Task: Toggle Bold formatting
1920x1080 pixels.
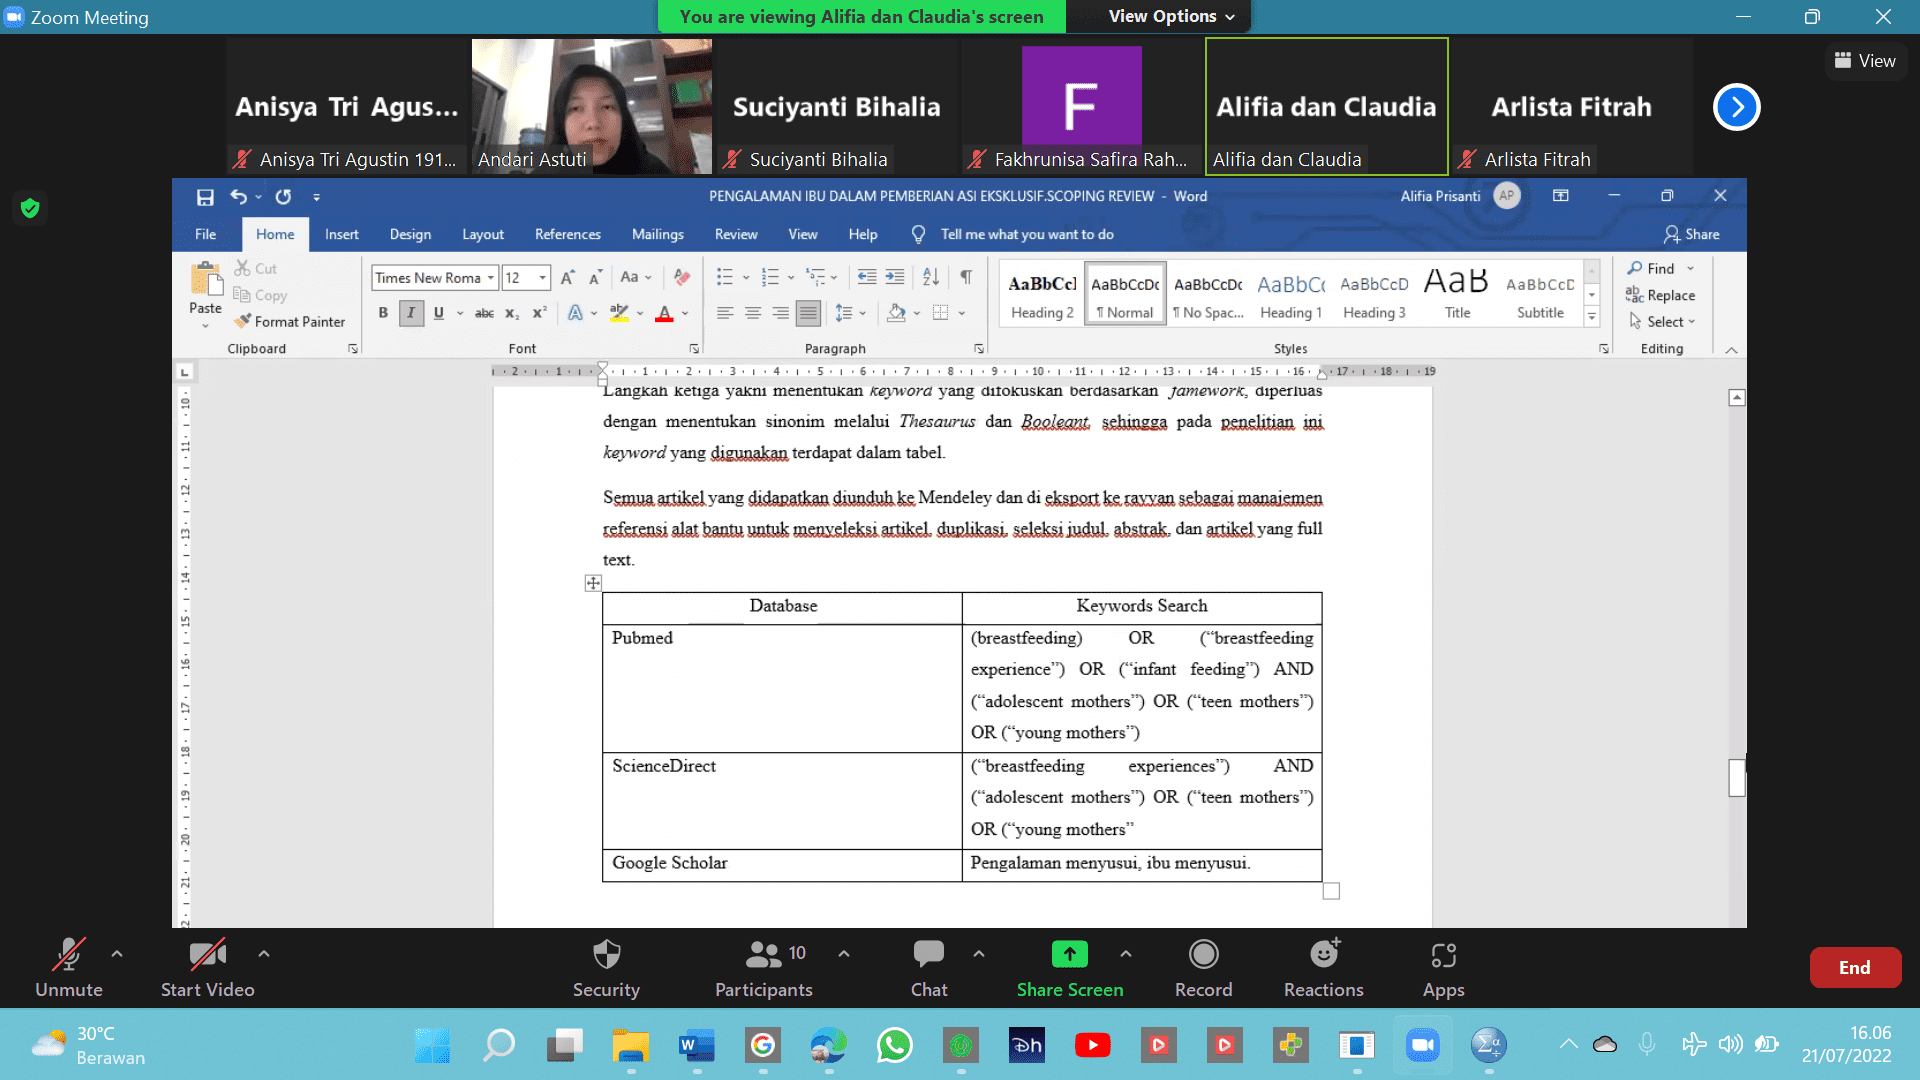Action: 383,313
